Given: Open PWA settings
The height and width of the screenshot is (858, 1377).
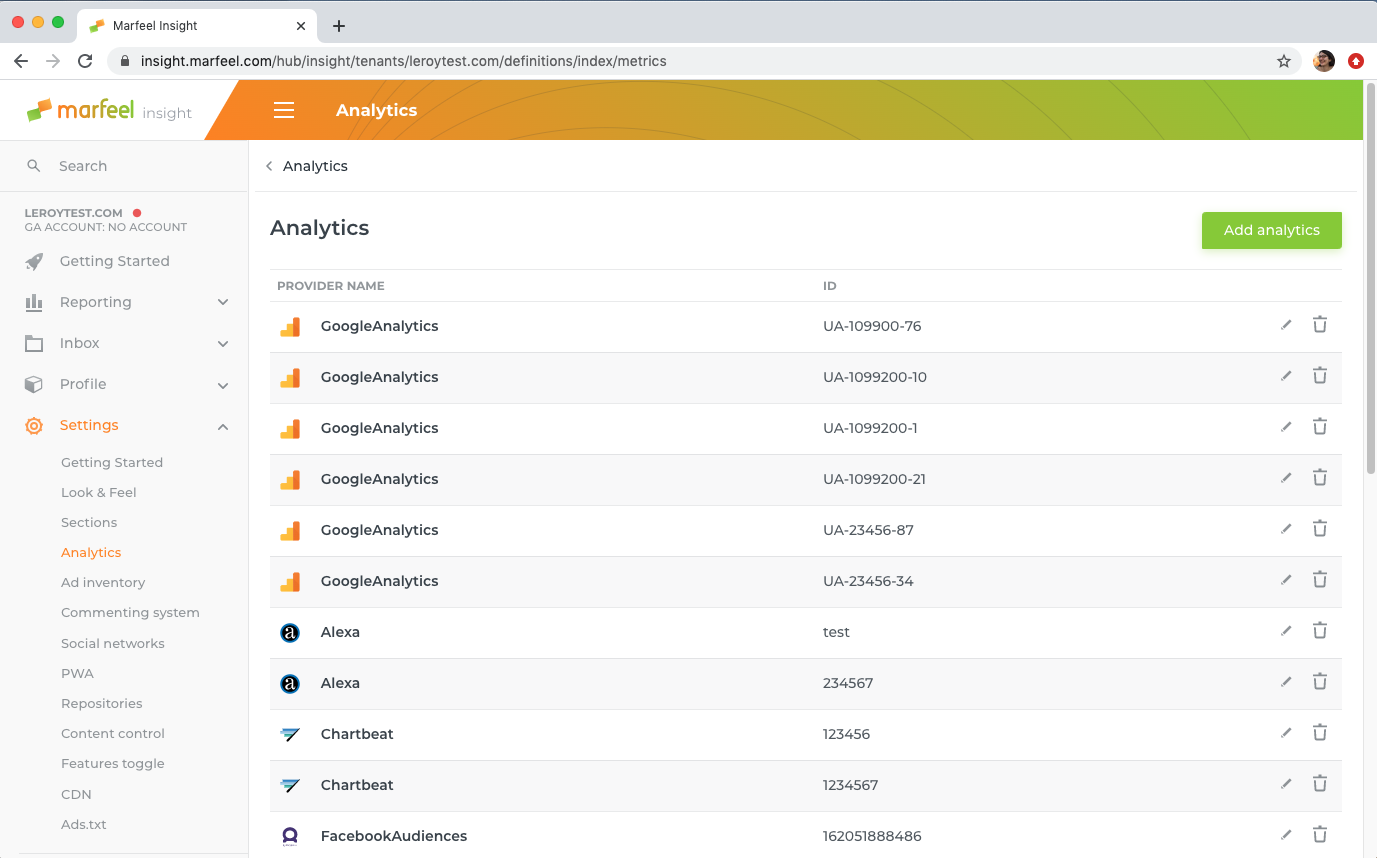Looking at the screenshot, I should (x=77, y=673).
